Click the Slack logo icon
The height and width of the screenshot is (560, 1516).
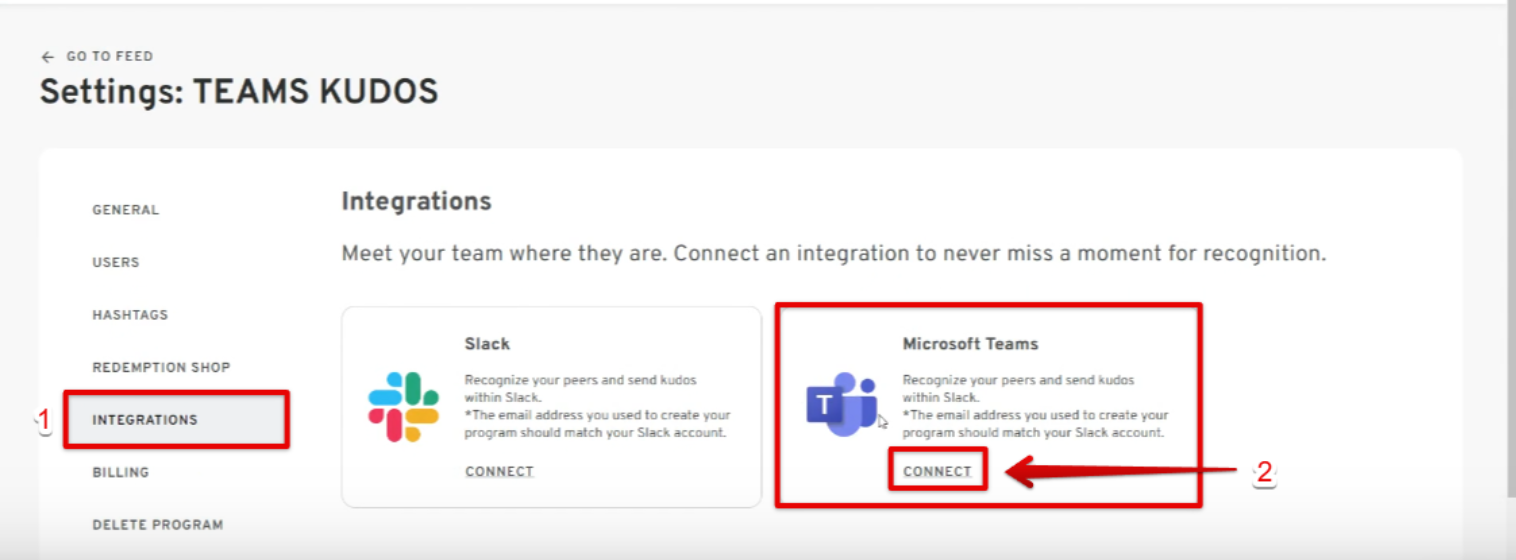[x=403, y=406]
